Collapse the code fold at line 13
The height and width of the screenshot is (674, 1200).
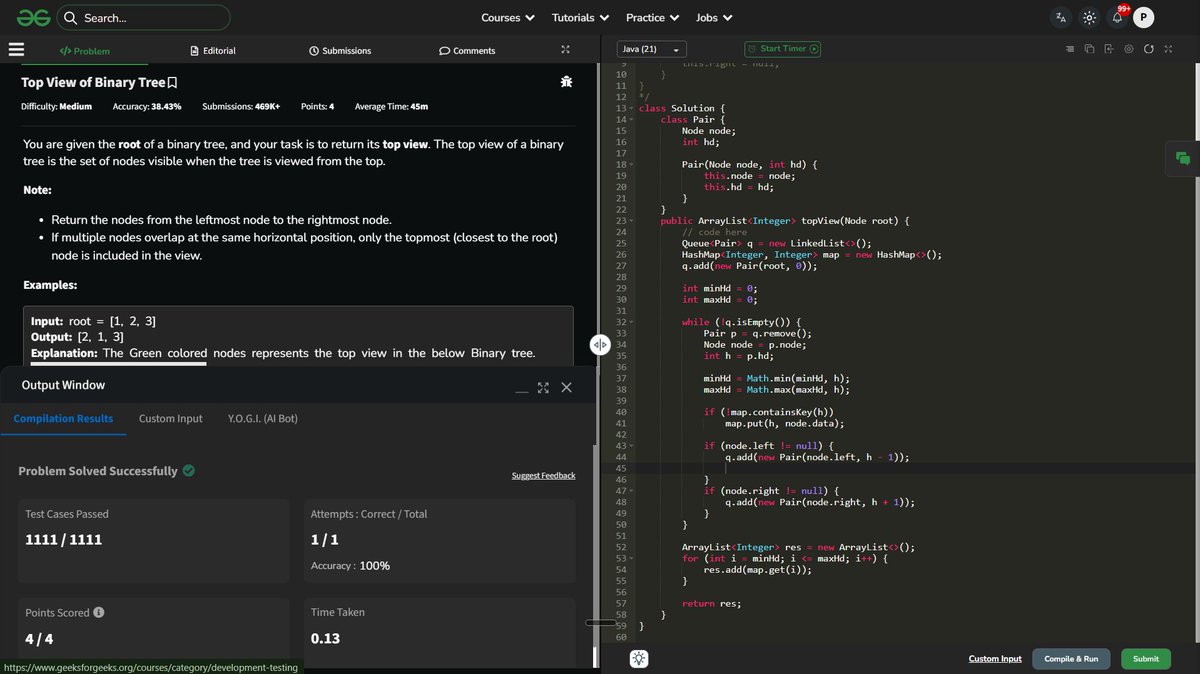pos(632,108)
